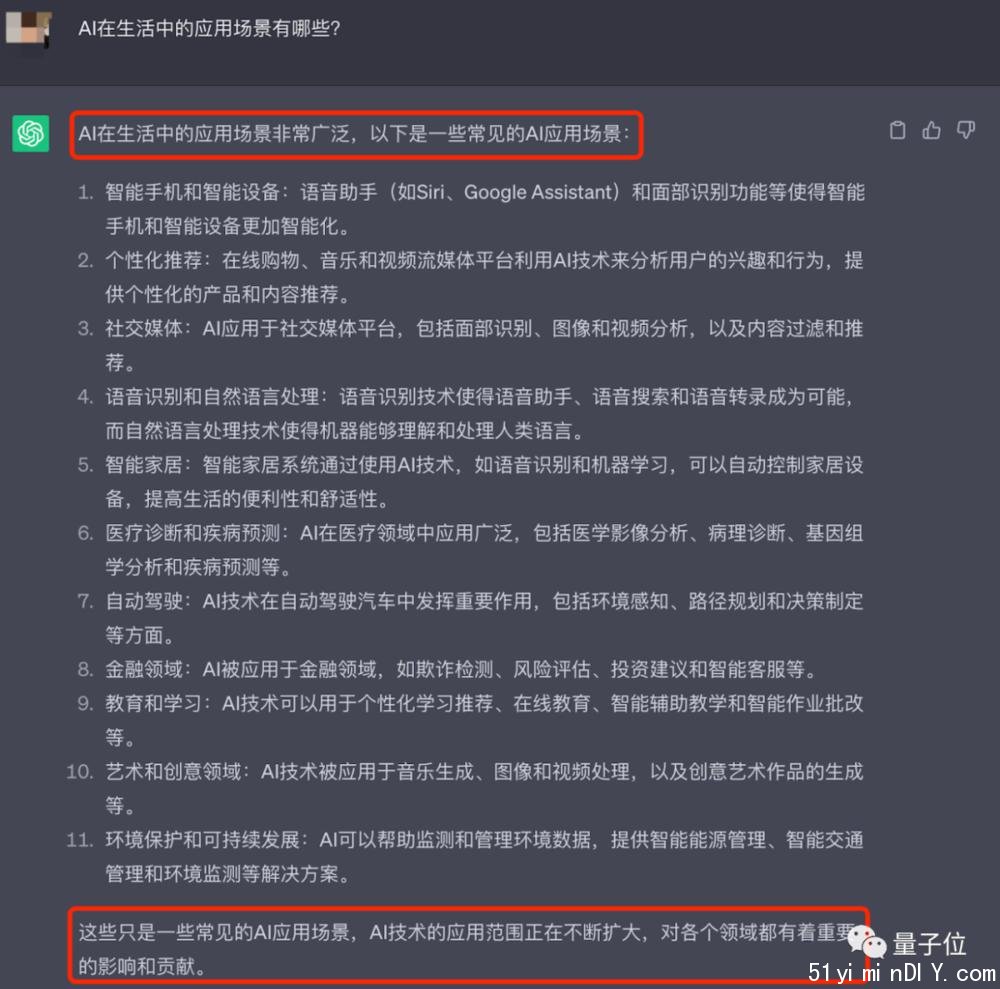
Task: Click the WeChat watermark logo
Action: (x=867, y=942)
